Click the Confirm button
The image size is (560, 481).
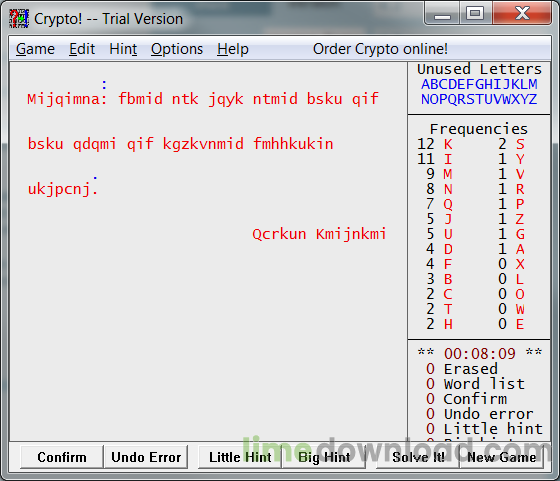coord(62,457)
